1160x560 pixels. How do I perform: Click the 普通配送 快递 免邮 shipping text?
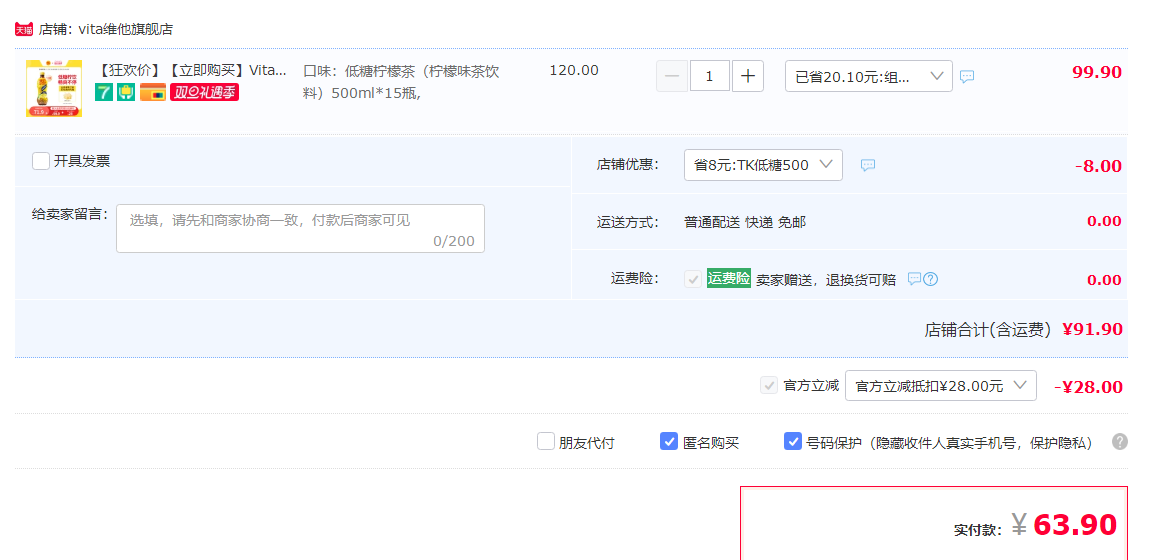[x=745, y=222]
